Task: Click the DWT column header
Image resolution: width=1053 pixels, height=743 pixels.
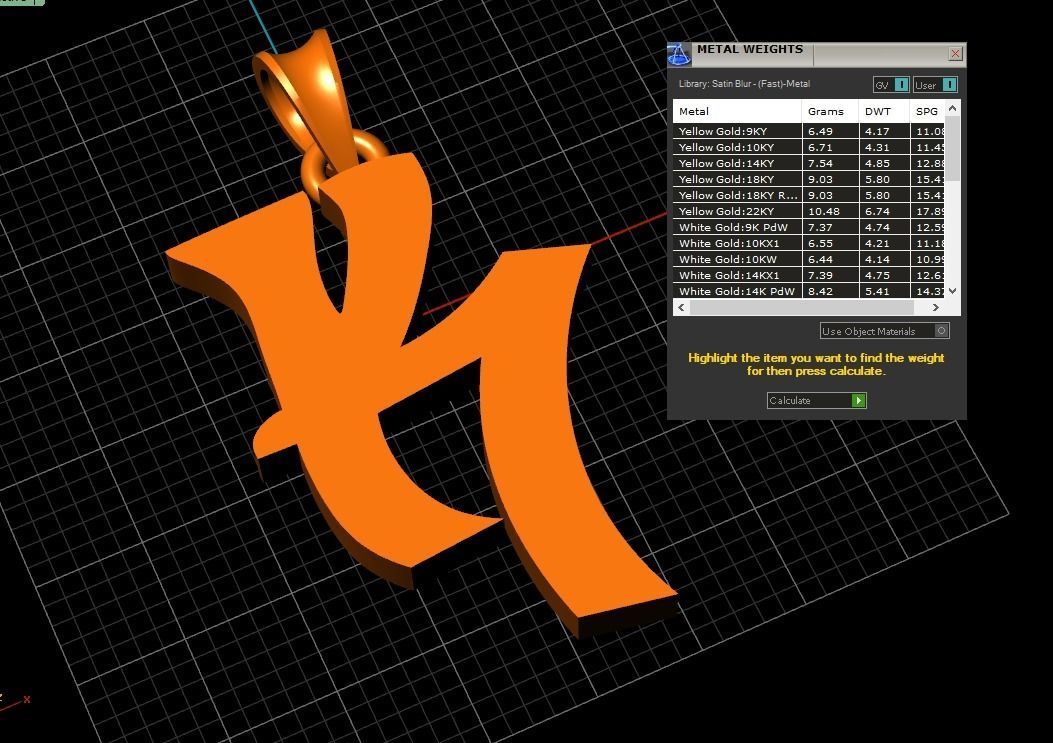Action: 884,112
